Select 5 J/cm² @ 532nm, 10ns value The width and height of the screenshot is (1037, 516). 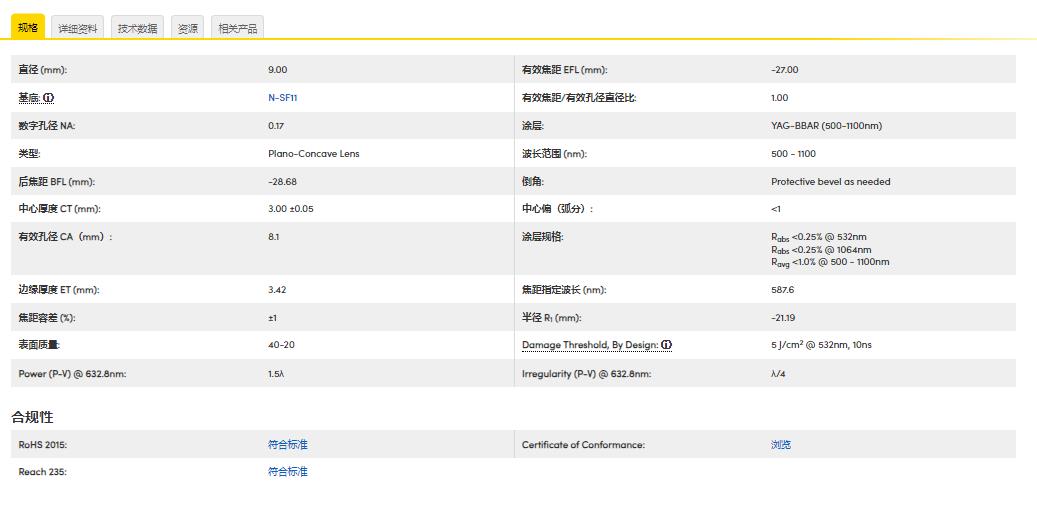[x=821, y=345]
